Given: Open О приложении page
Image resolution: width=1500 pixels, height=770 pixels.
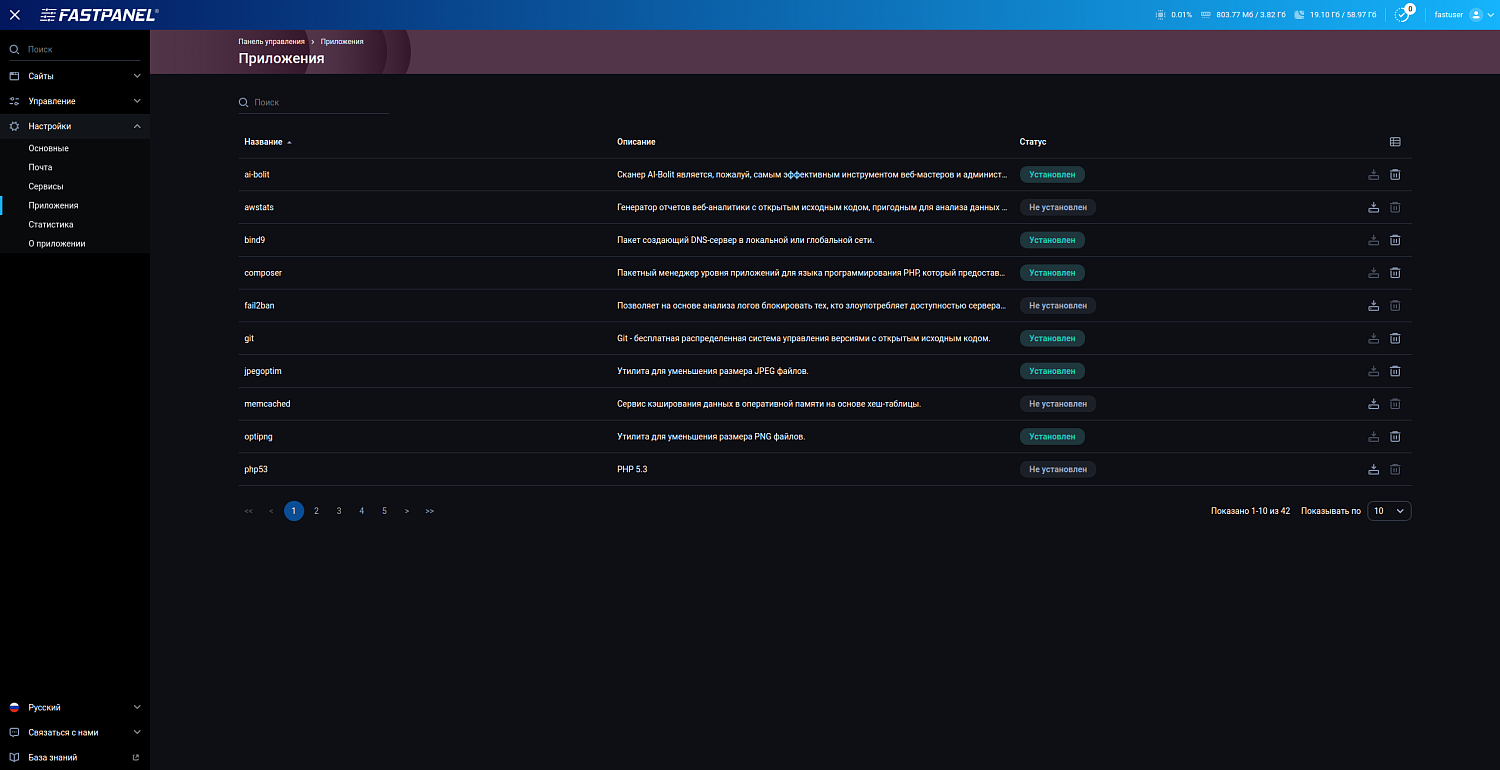Looking at the screenshot, I should [x=57, y=243].
